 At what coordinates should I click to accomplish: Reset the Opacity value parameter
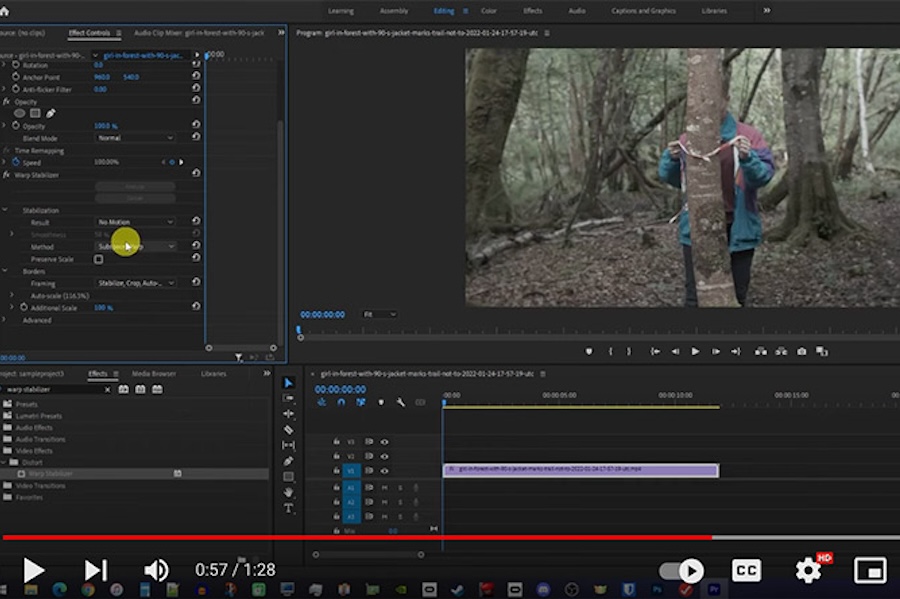point(196,124)
